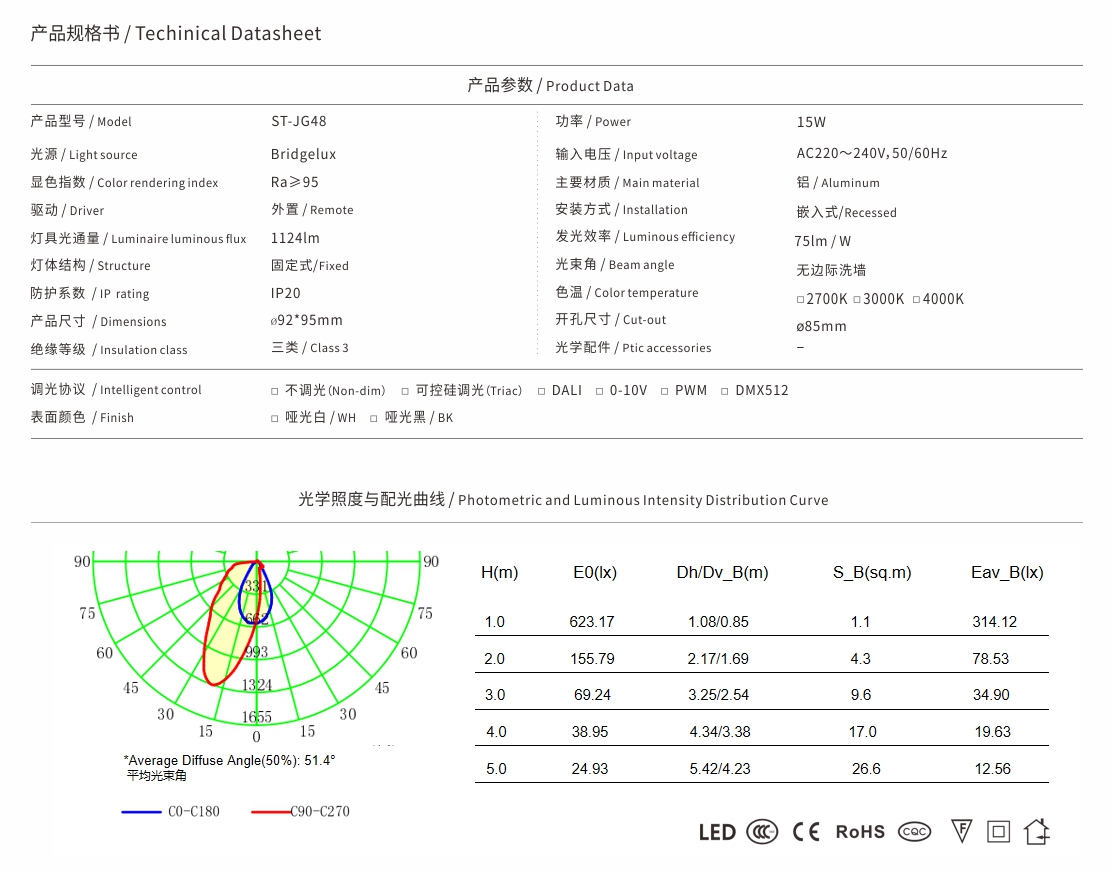This screenshot has height=872, width=1114.
Task: Click the 155.79 illuminance cell
Action: (592, 660)
